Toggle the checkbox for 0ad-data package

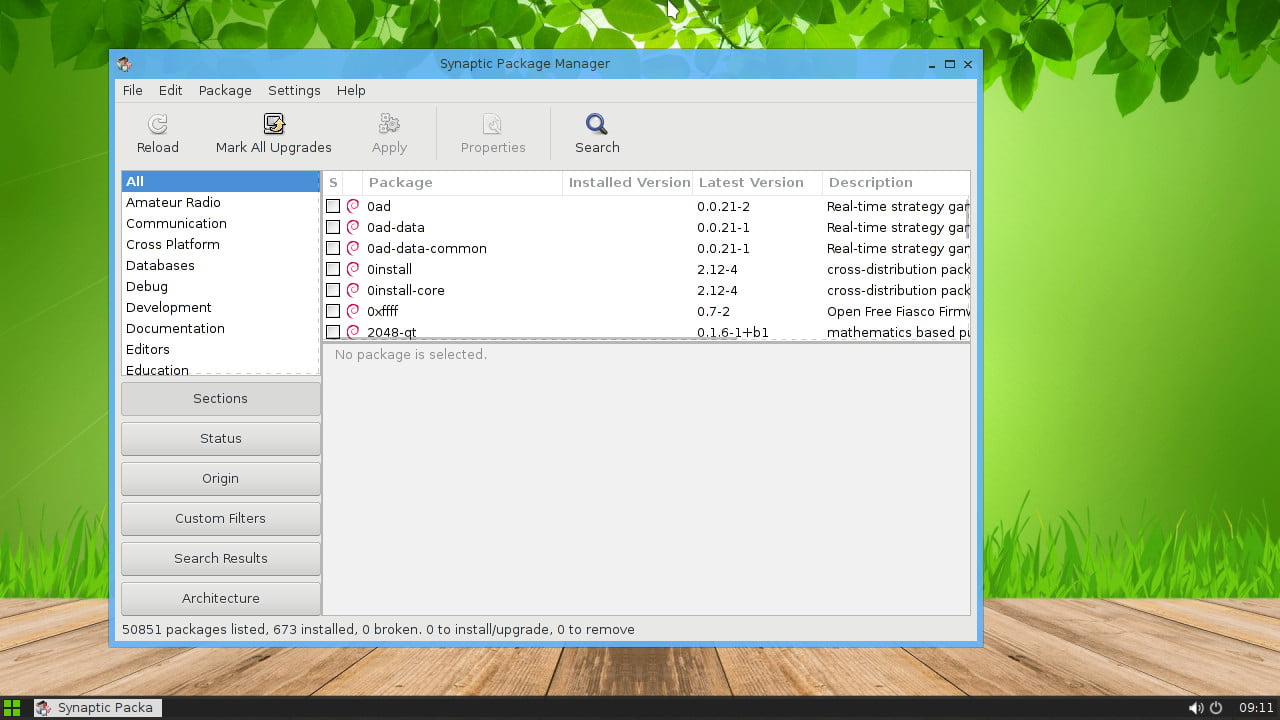[x=333, y=227]
